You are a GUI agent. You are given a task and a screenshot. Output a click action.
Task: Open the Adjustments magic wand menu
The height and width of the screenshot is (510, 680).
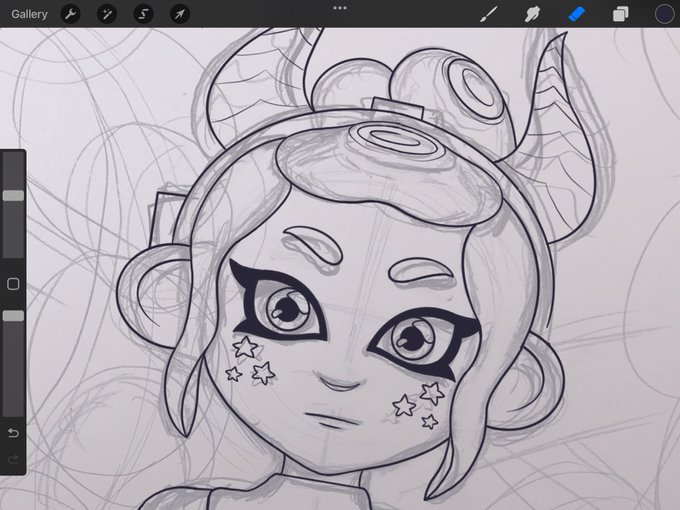pos(107,14)
